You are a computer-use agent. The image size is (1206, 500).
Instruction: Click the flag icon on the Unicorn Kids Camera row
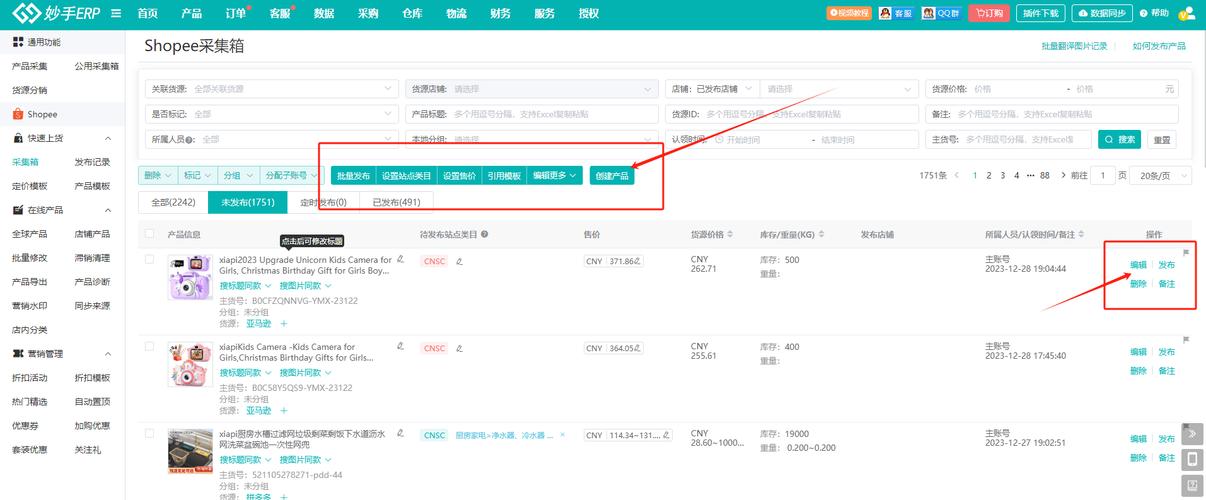pos(1186,252)
